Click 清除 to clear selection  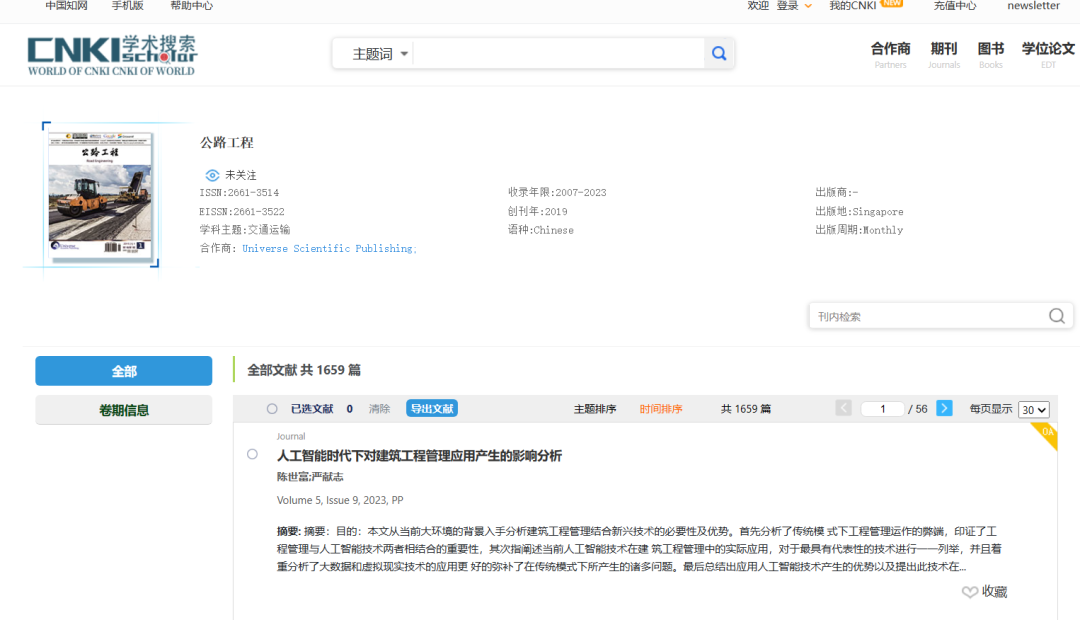tap(380, 409)
